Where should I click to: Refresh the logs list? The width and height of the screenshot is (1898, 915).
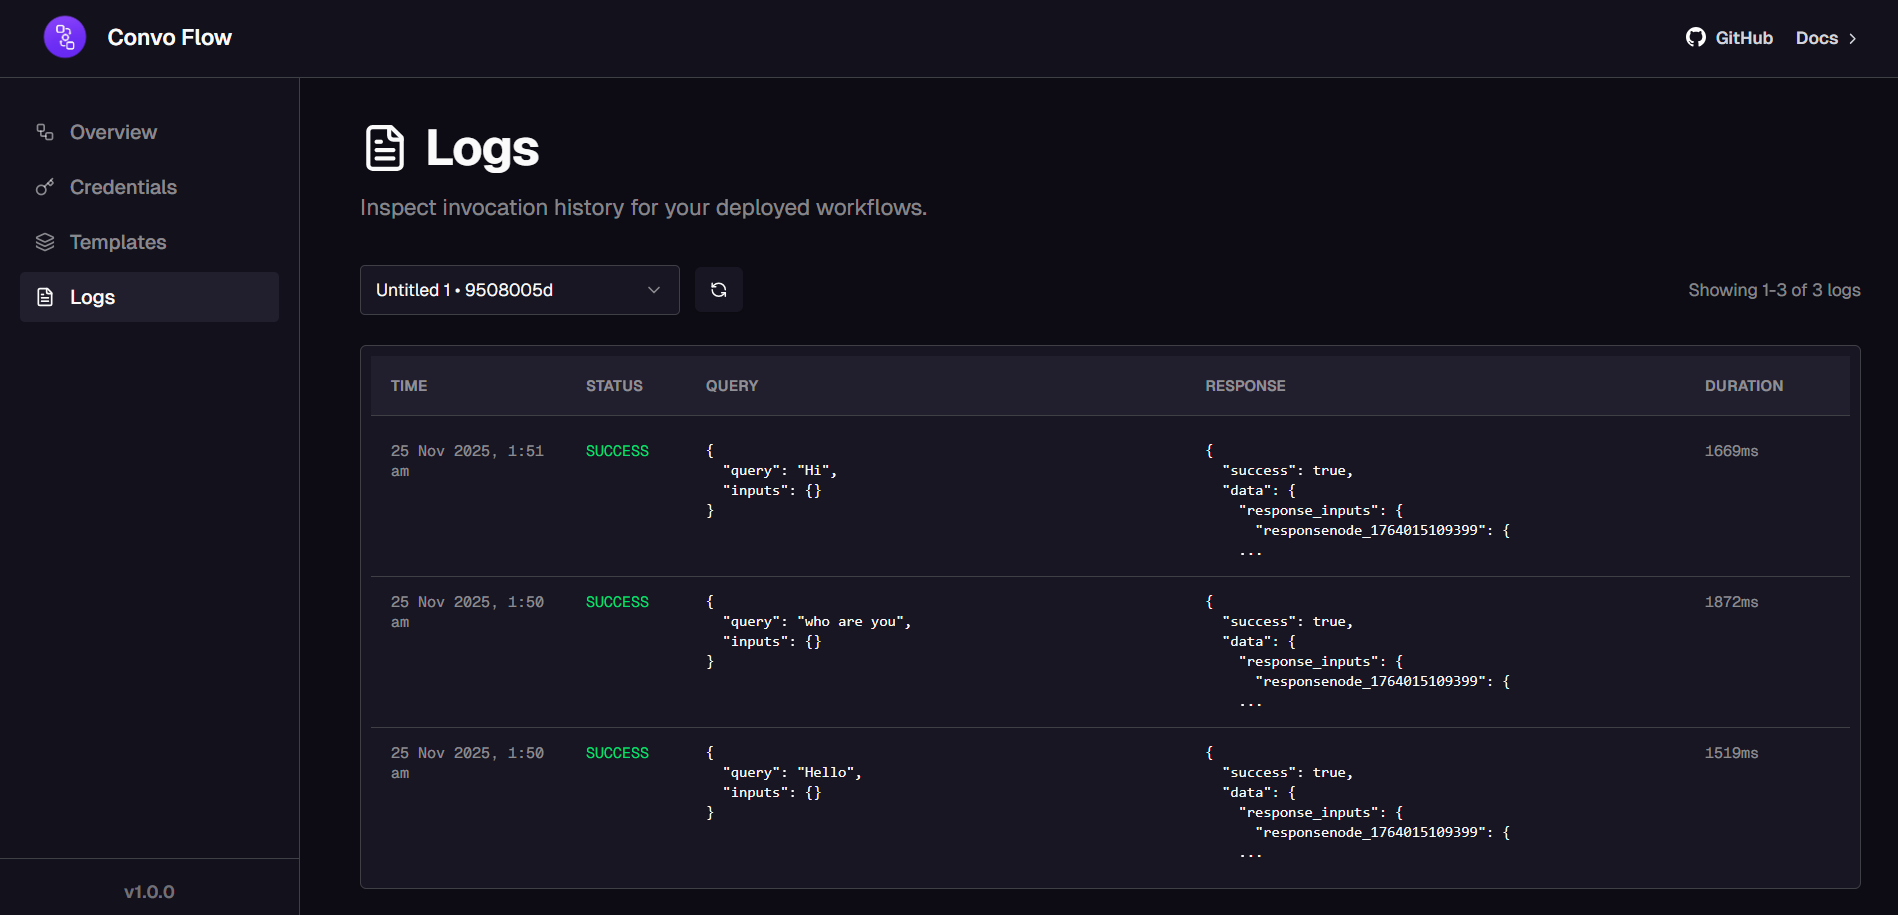718,289
